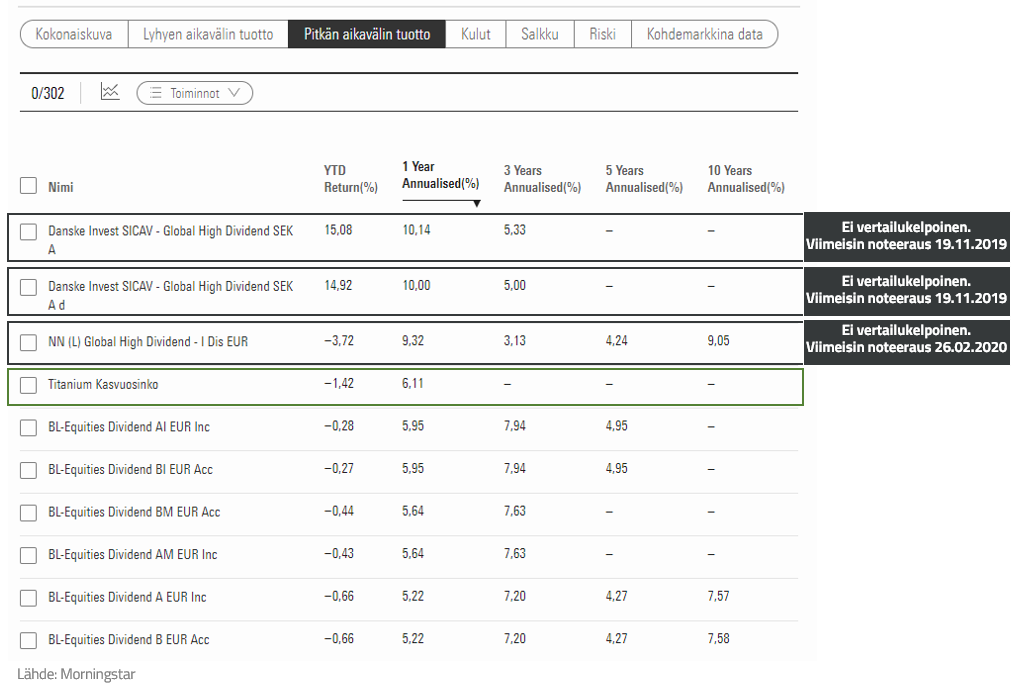This screenshot has height=690, width=1016.
Task: Check BL-Equities Dividend BI EUR Acc checkbox
Action: 29,470
